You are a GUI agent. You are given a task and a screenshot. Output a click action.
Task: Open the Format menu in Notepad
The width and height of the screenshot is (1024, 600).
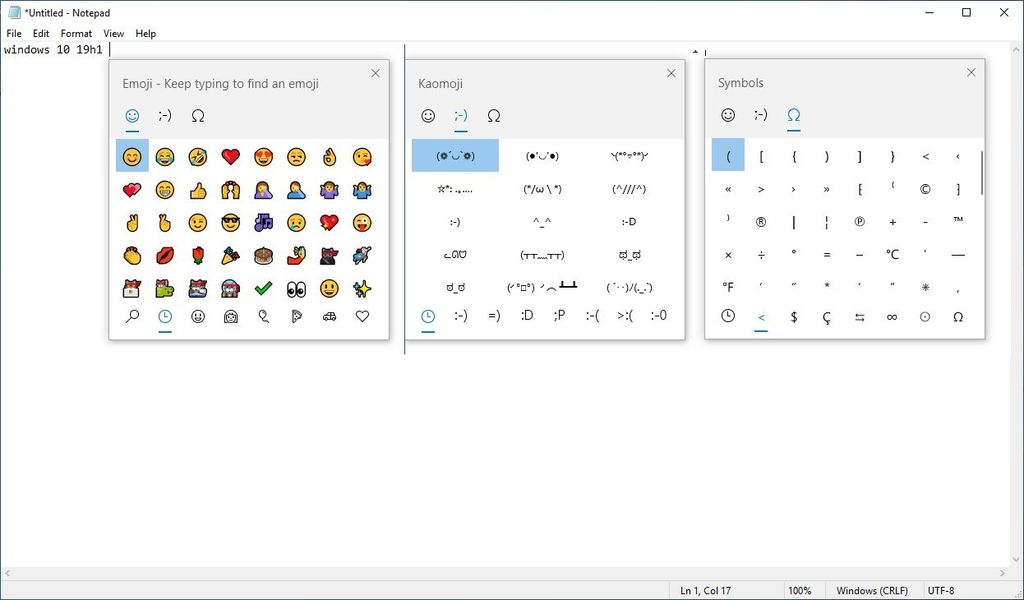click(76, 33)
